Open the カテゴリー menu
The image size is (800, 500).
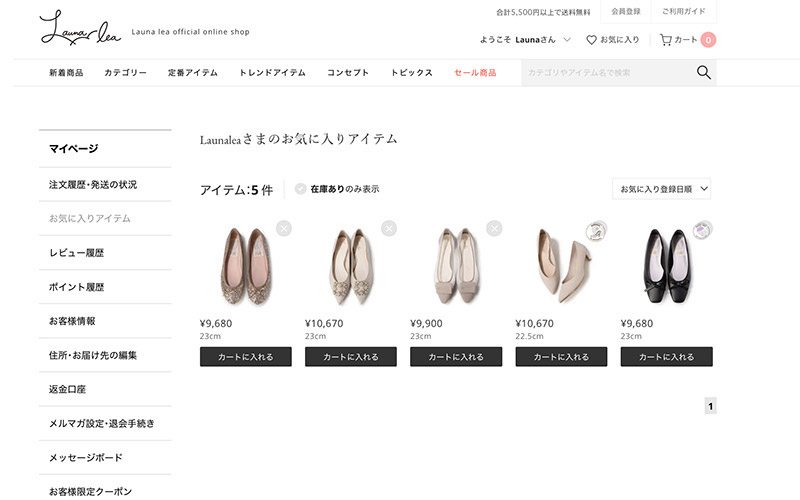(x=126, y=72)
